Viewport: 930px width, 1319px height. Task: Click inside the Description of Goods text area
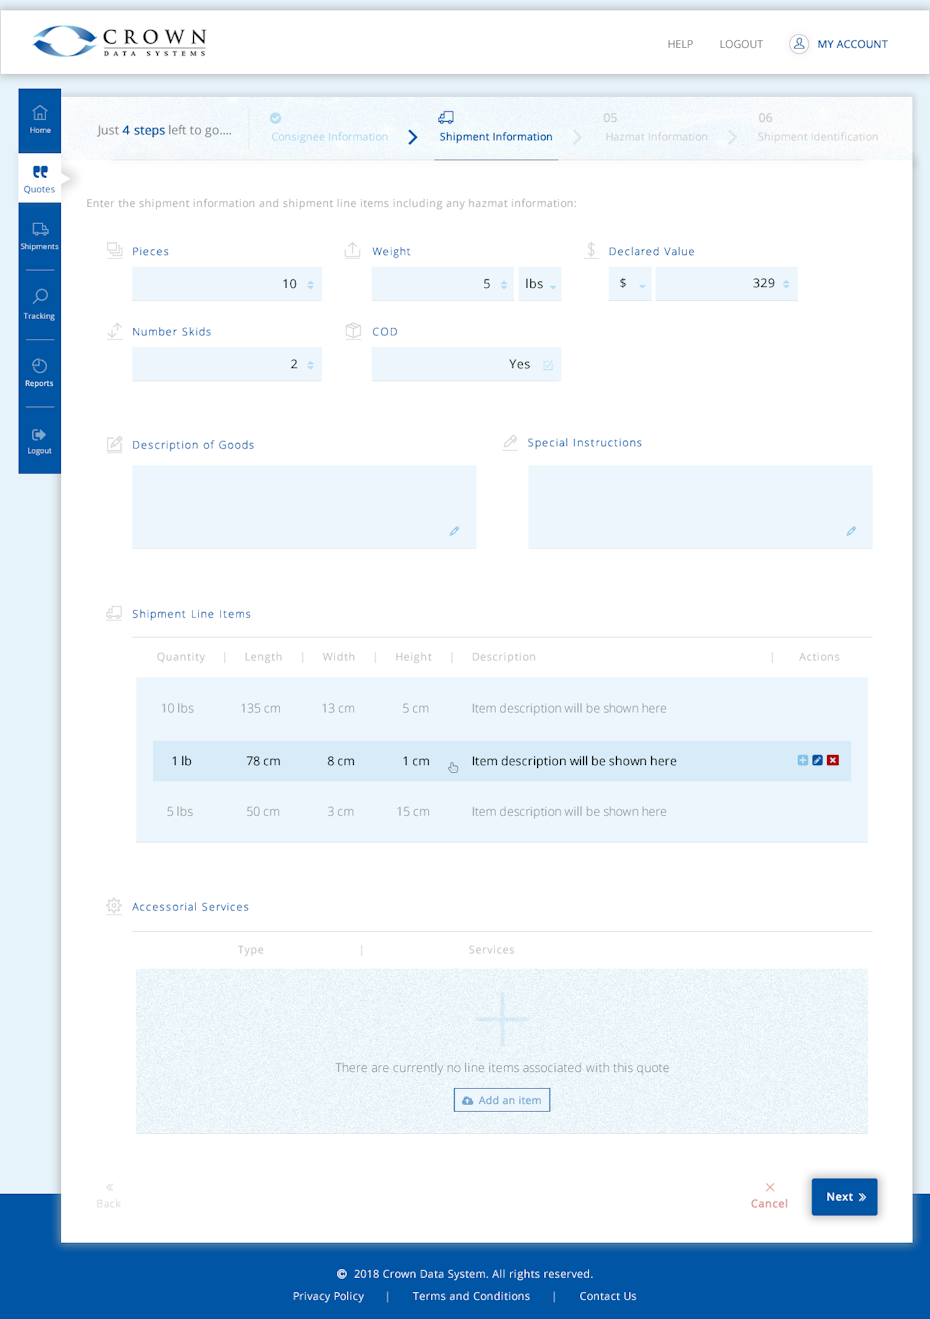(x=303, y=506)
